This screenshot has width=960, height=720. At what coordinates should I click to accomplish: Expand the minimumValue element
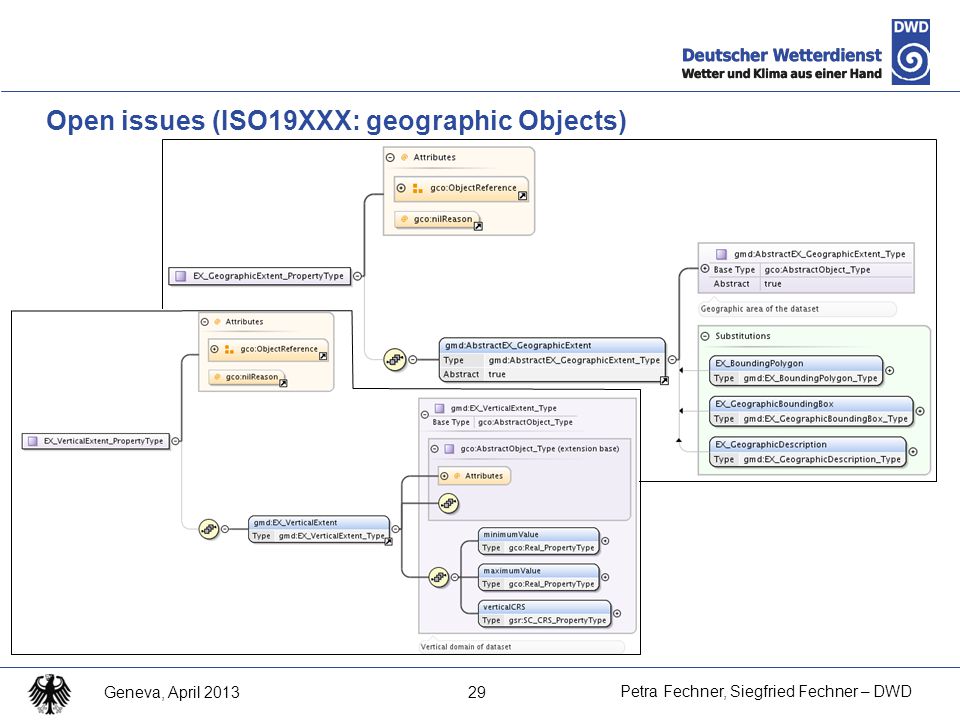(605, 541)
